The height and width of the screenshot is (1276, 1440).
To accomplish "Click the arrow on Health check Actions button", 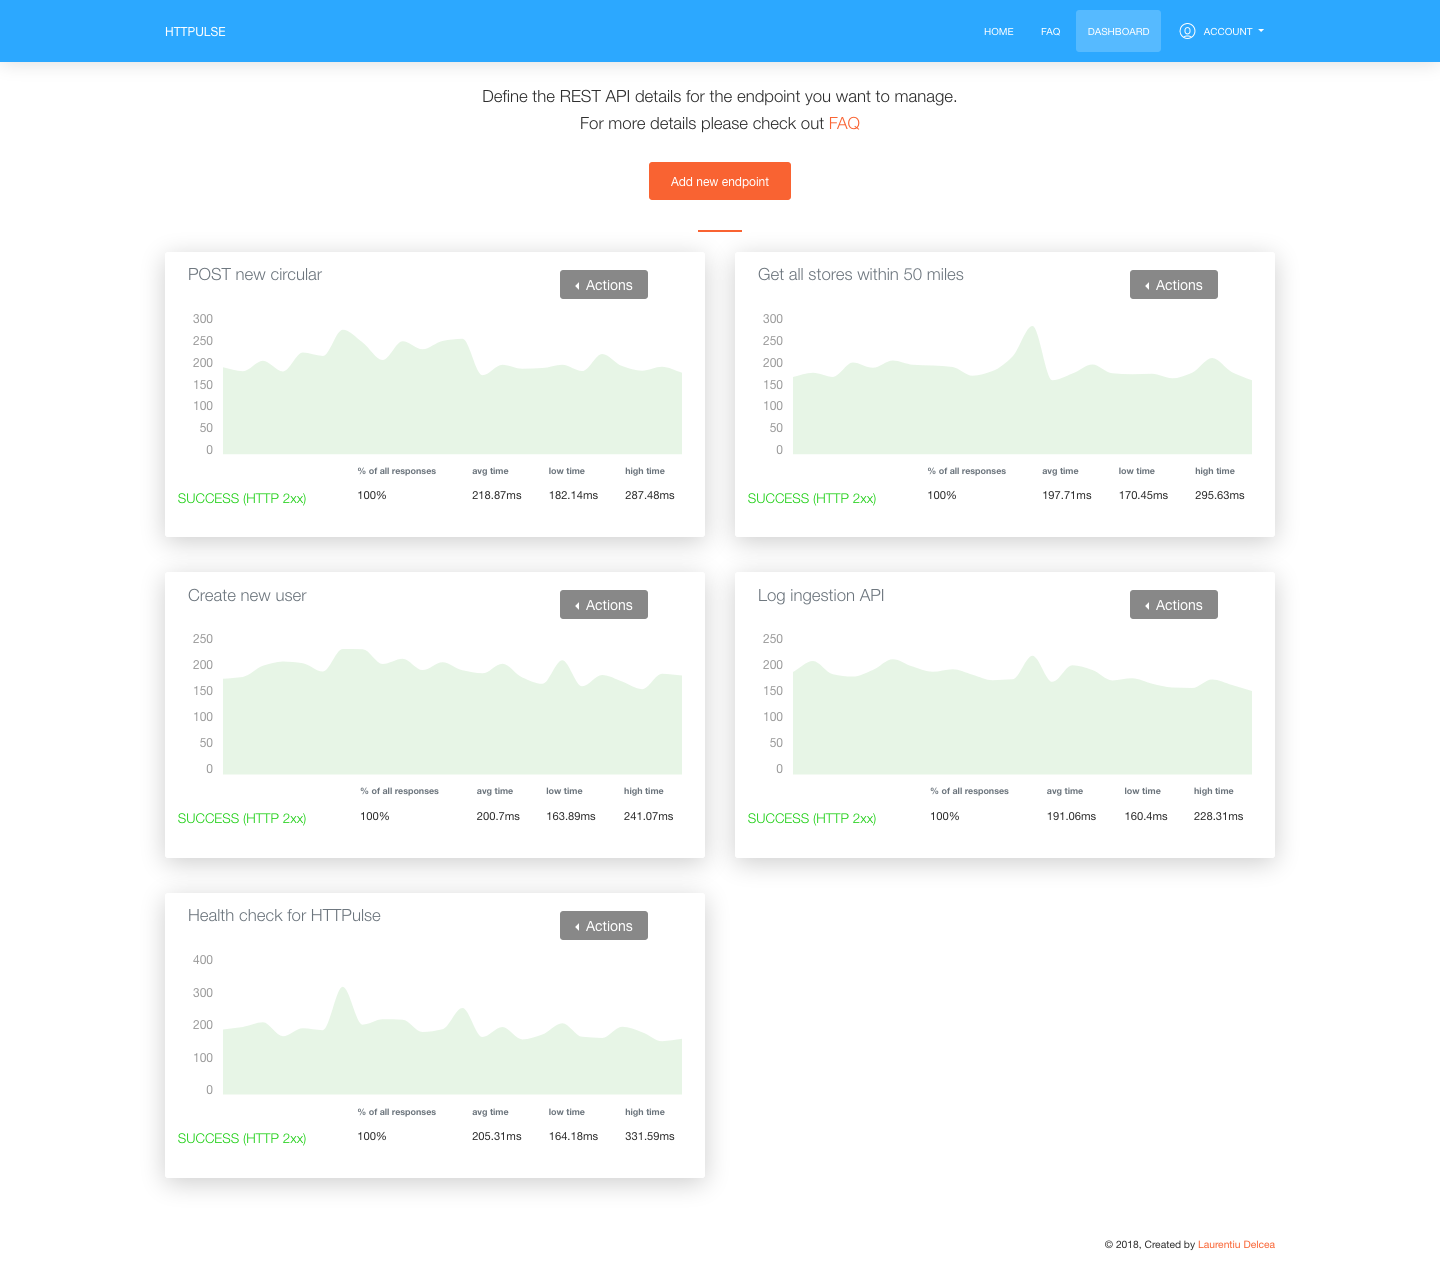I will click(576, 925).
